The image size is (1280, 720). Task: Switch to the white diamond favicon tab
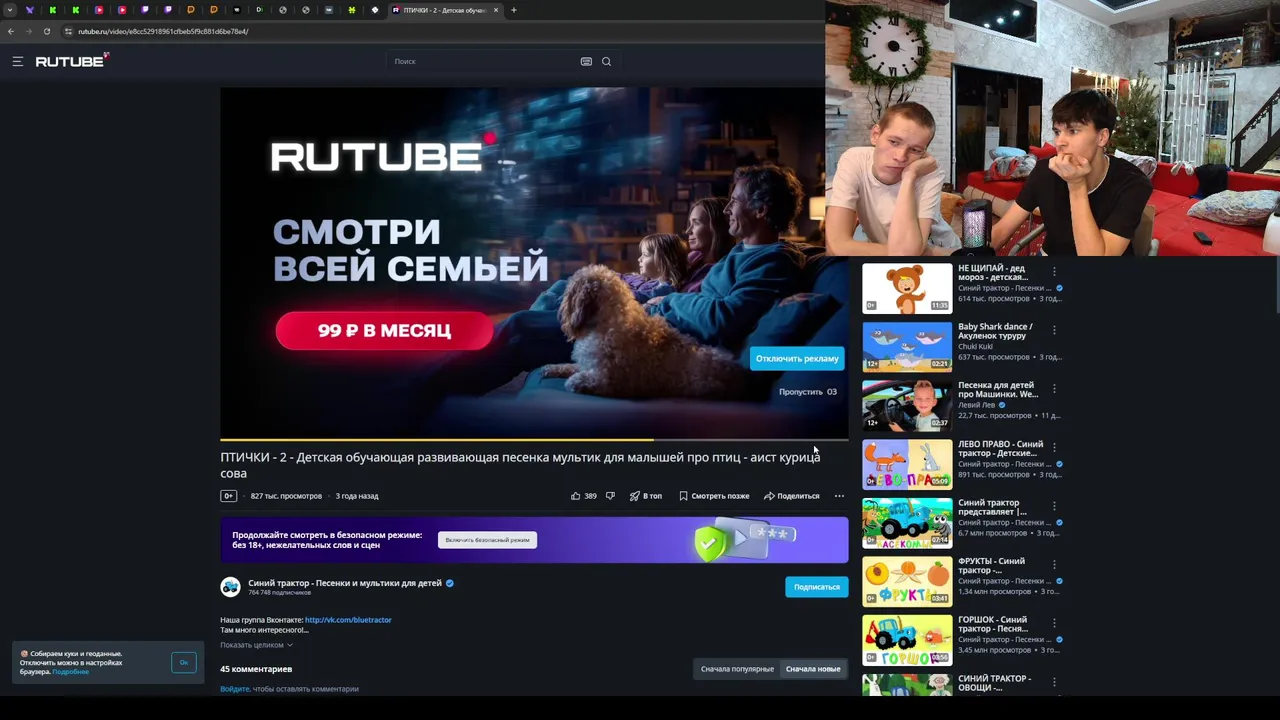[x=375, y=10]
